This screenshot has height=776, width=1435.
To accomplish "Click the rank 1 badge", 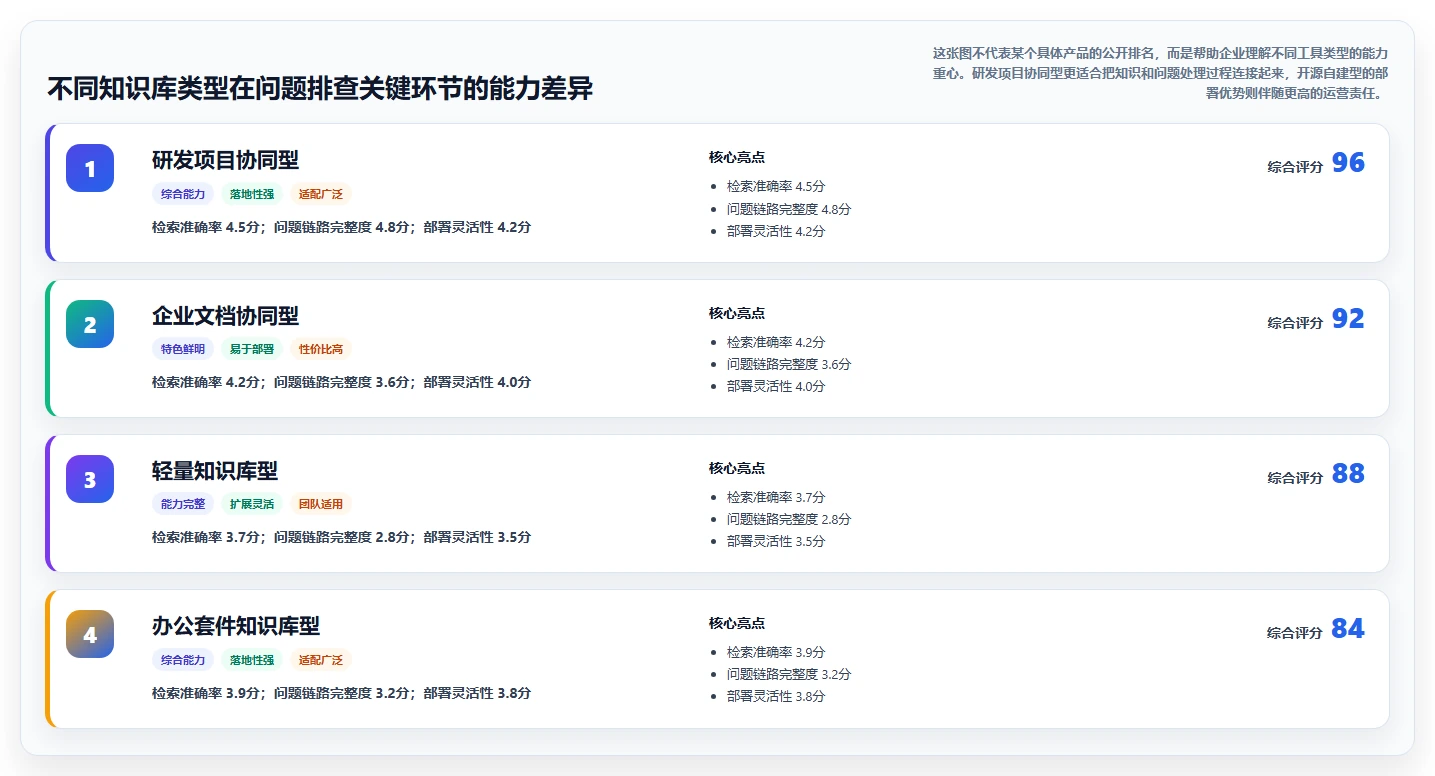I will point(90,168).
